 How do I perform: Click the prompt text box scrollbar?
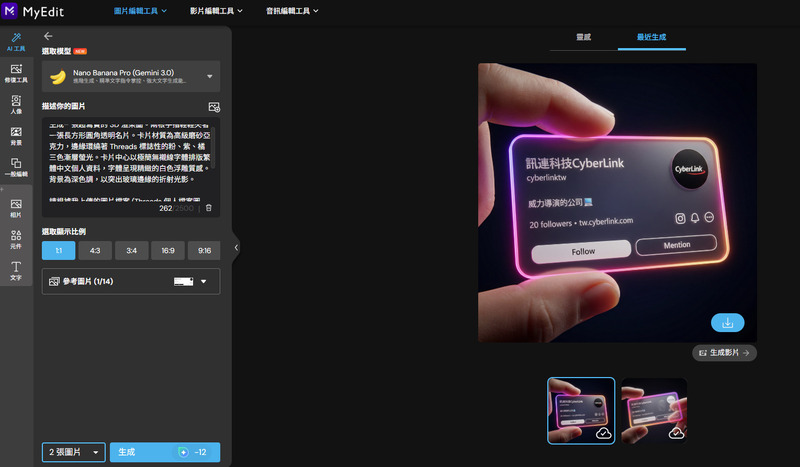click(x=214, y=148)
